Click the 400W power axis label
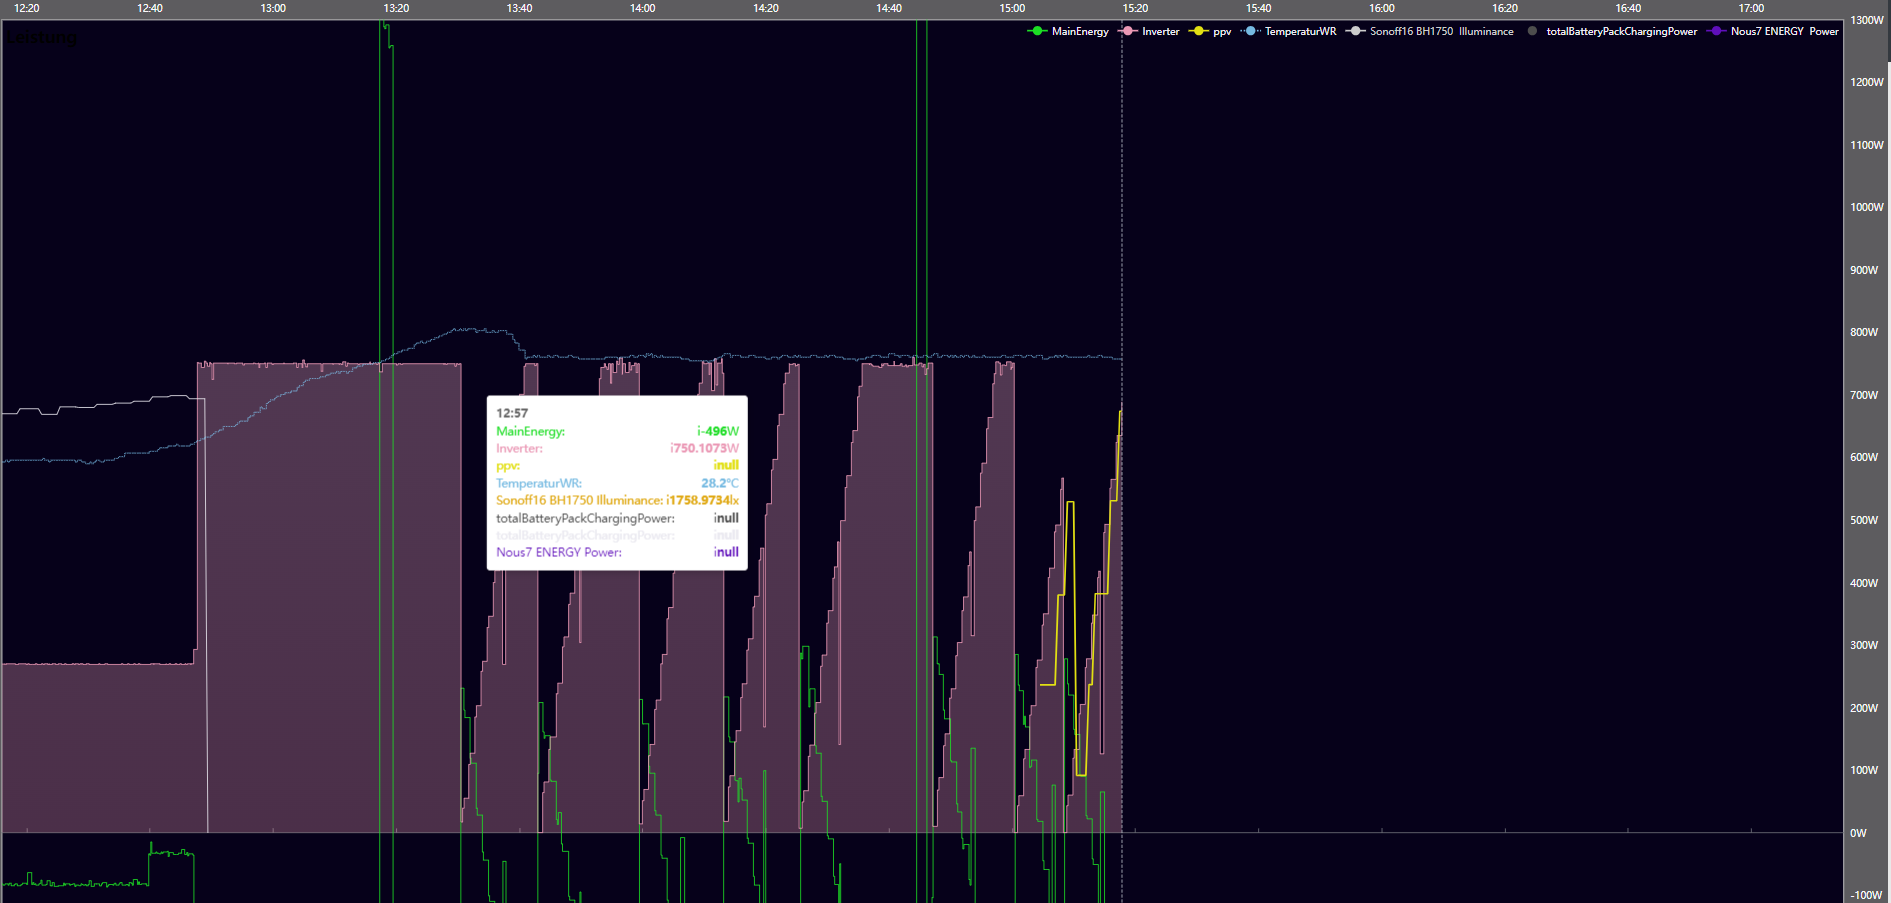1891x903 pixels. (x=1864, y=583)
